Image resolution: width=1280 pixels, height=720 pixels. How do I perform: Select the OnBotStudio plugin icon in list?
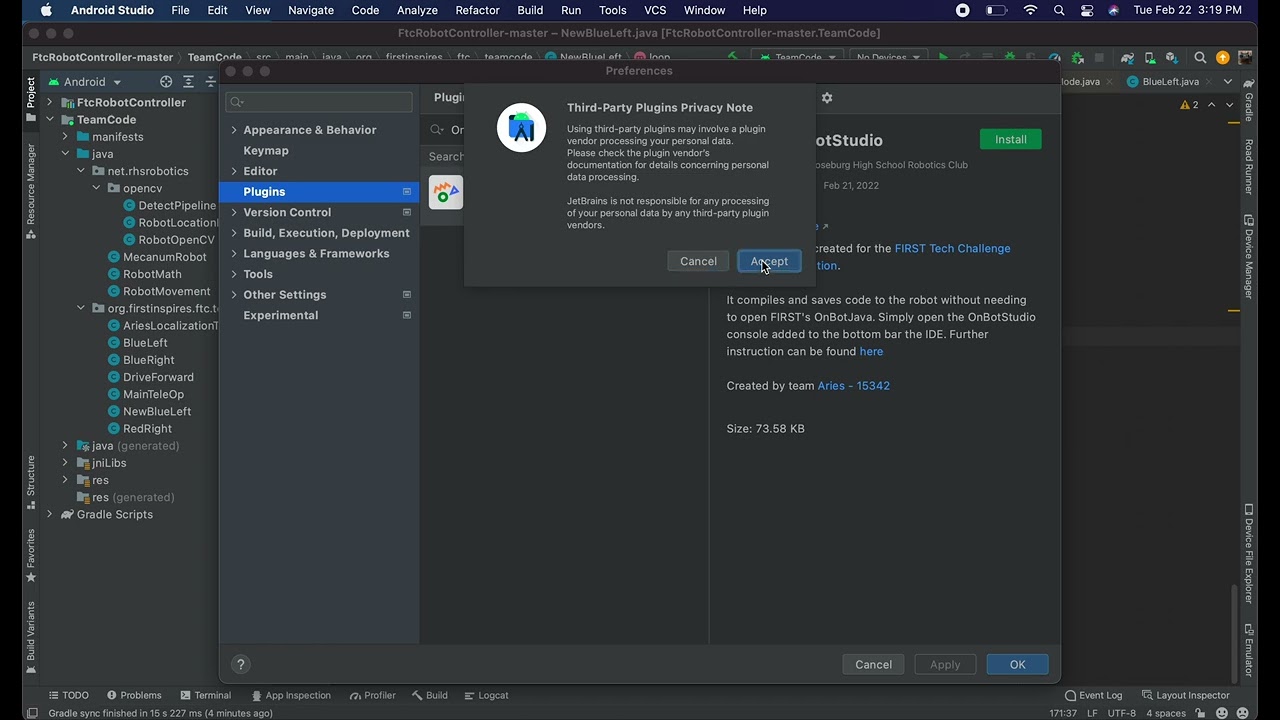(x=446, y=192)
